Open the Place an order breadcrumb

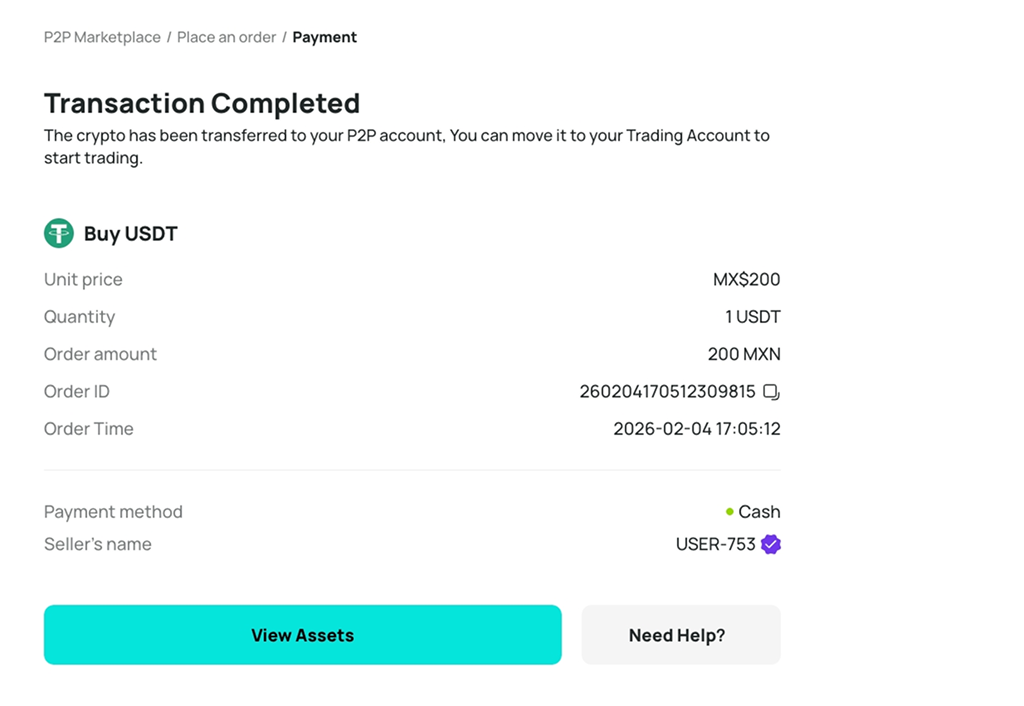[226, 37]
